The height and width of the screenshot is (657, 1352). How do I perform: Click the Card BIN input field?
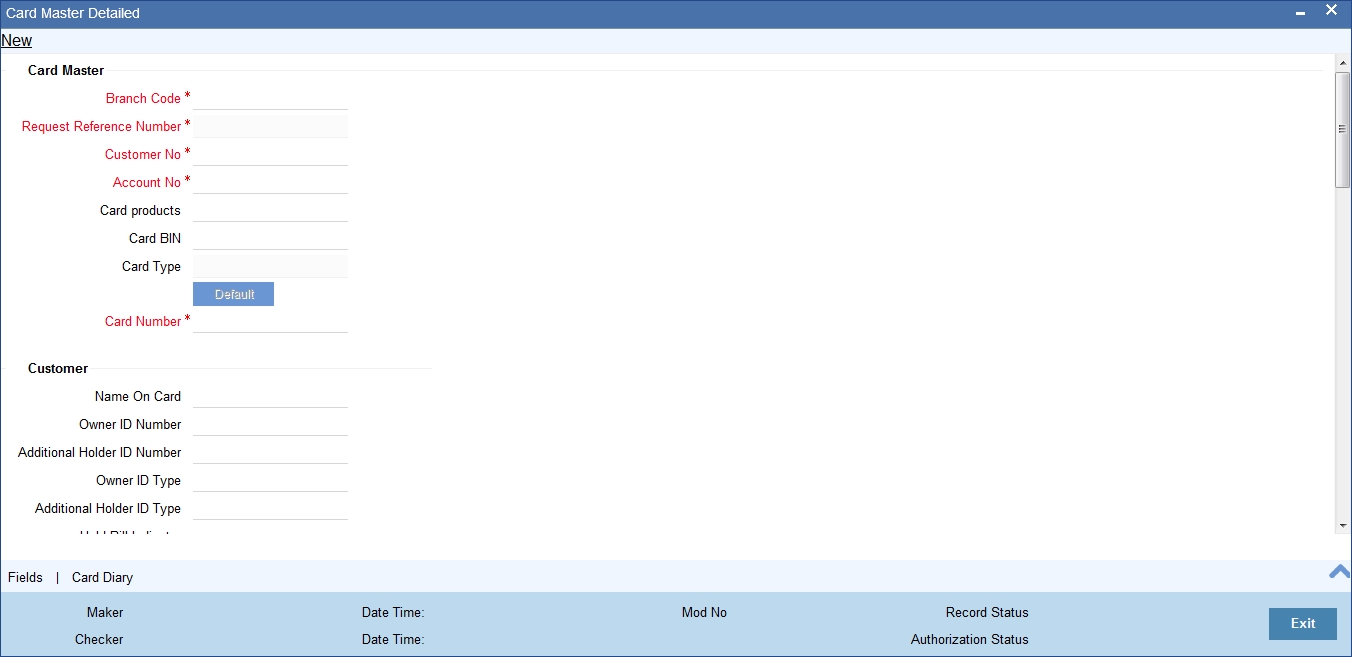point(270,238)
